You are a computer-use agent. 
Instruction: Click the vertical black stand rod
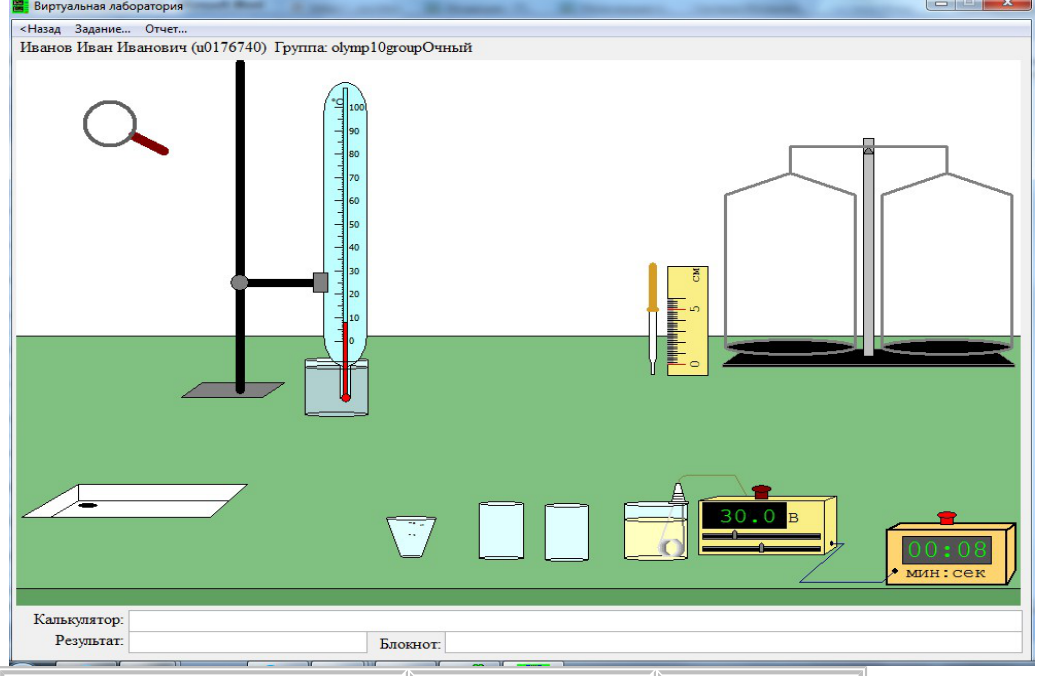click(x=240, y=227)
